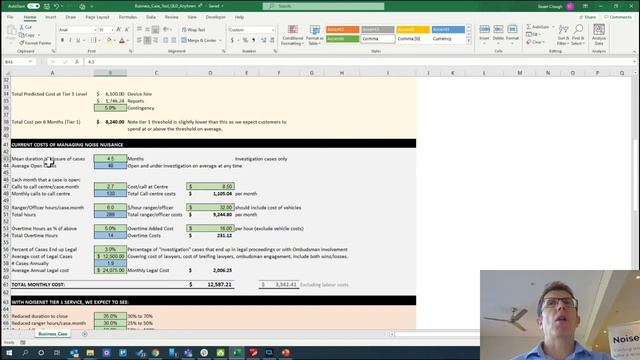
Task: Switch to the Page Layout tab
Action: 97,17
